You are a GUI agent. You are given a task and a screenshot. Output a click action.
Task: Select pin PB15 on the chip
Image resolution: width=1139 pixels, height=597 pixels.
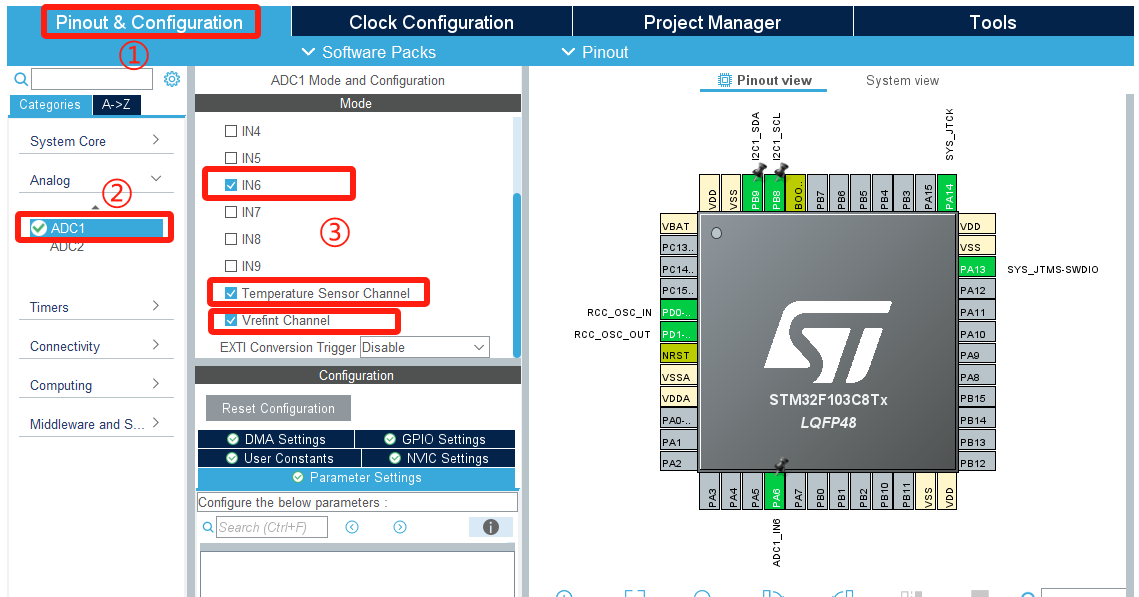976,398
